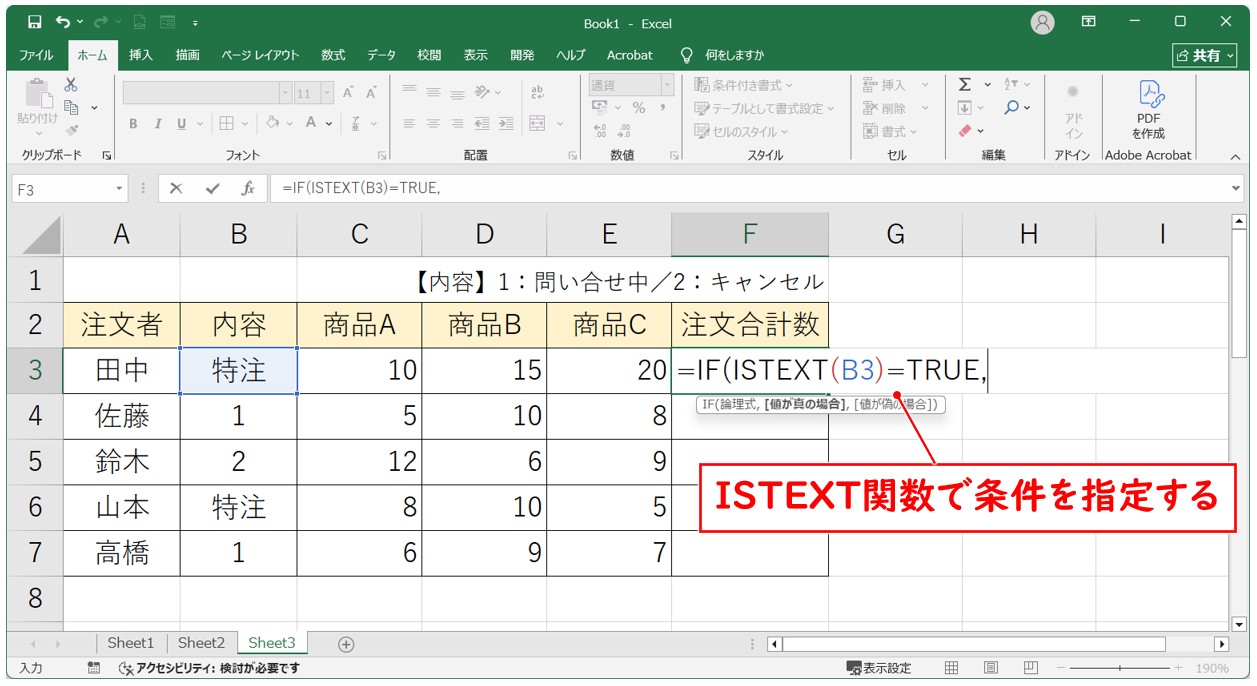Expand the Name Box dropdown

[120, 188]
